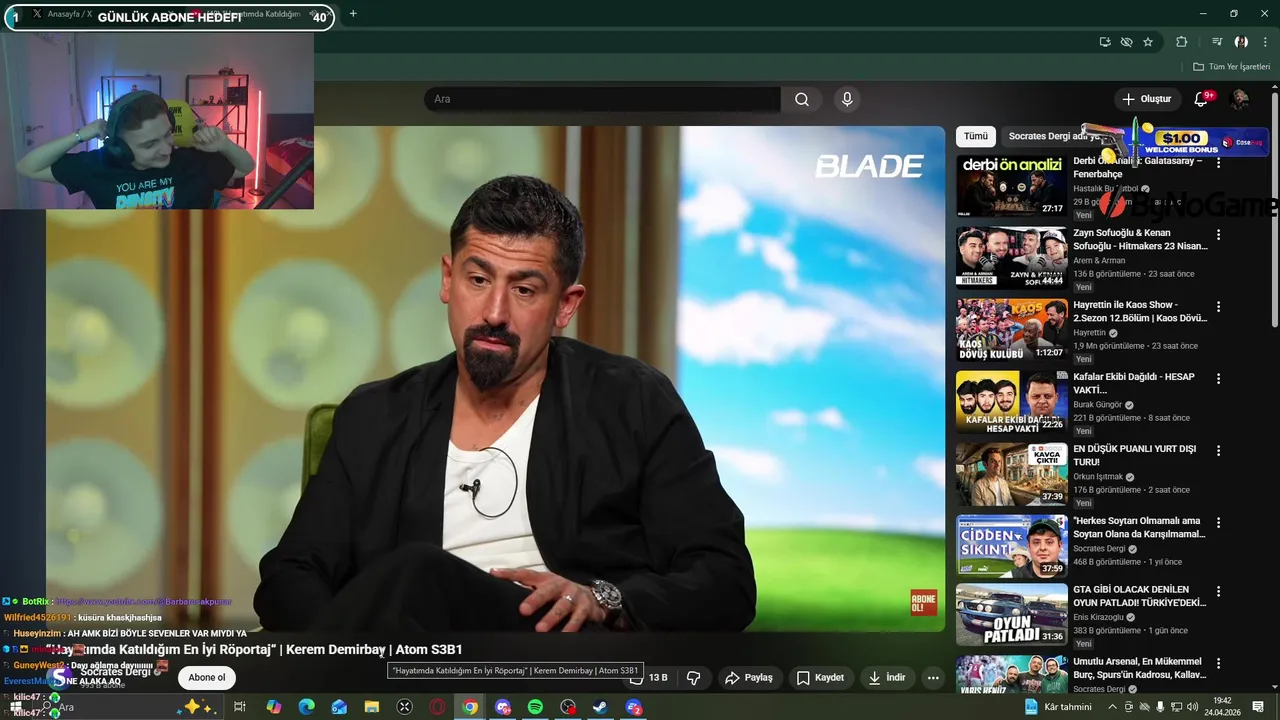The width and height of the screenshot is (1280, 720).
Task: Show hidden system tray icons chevron
Action: pos(1111,707)
